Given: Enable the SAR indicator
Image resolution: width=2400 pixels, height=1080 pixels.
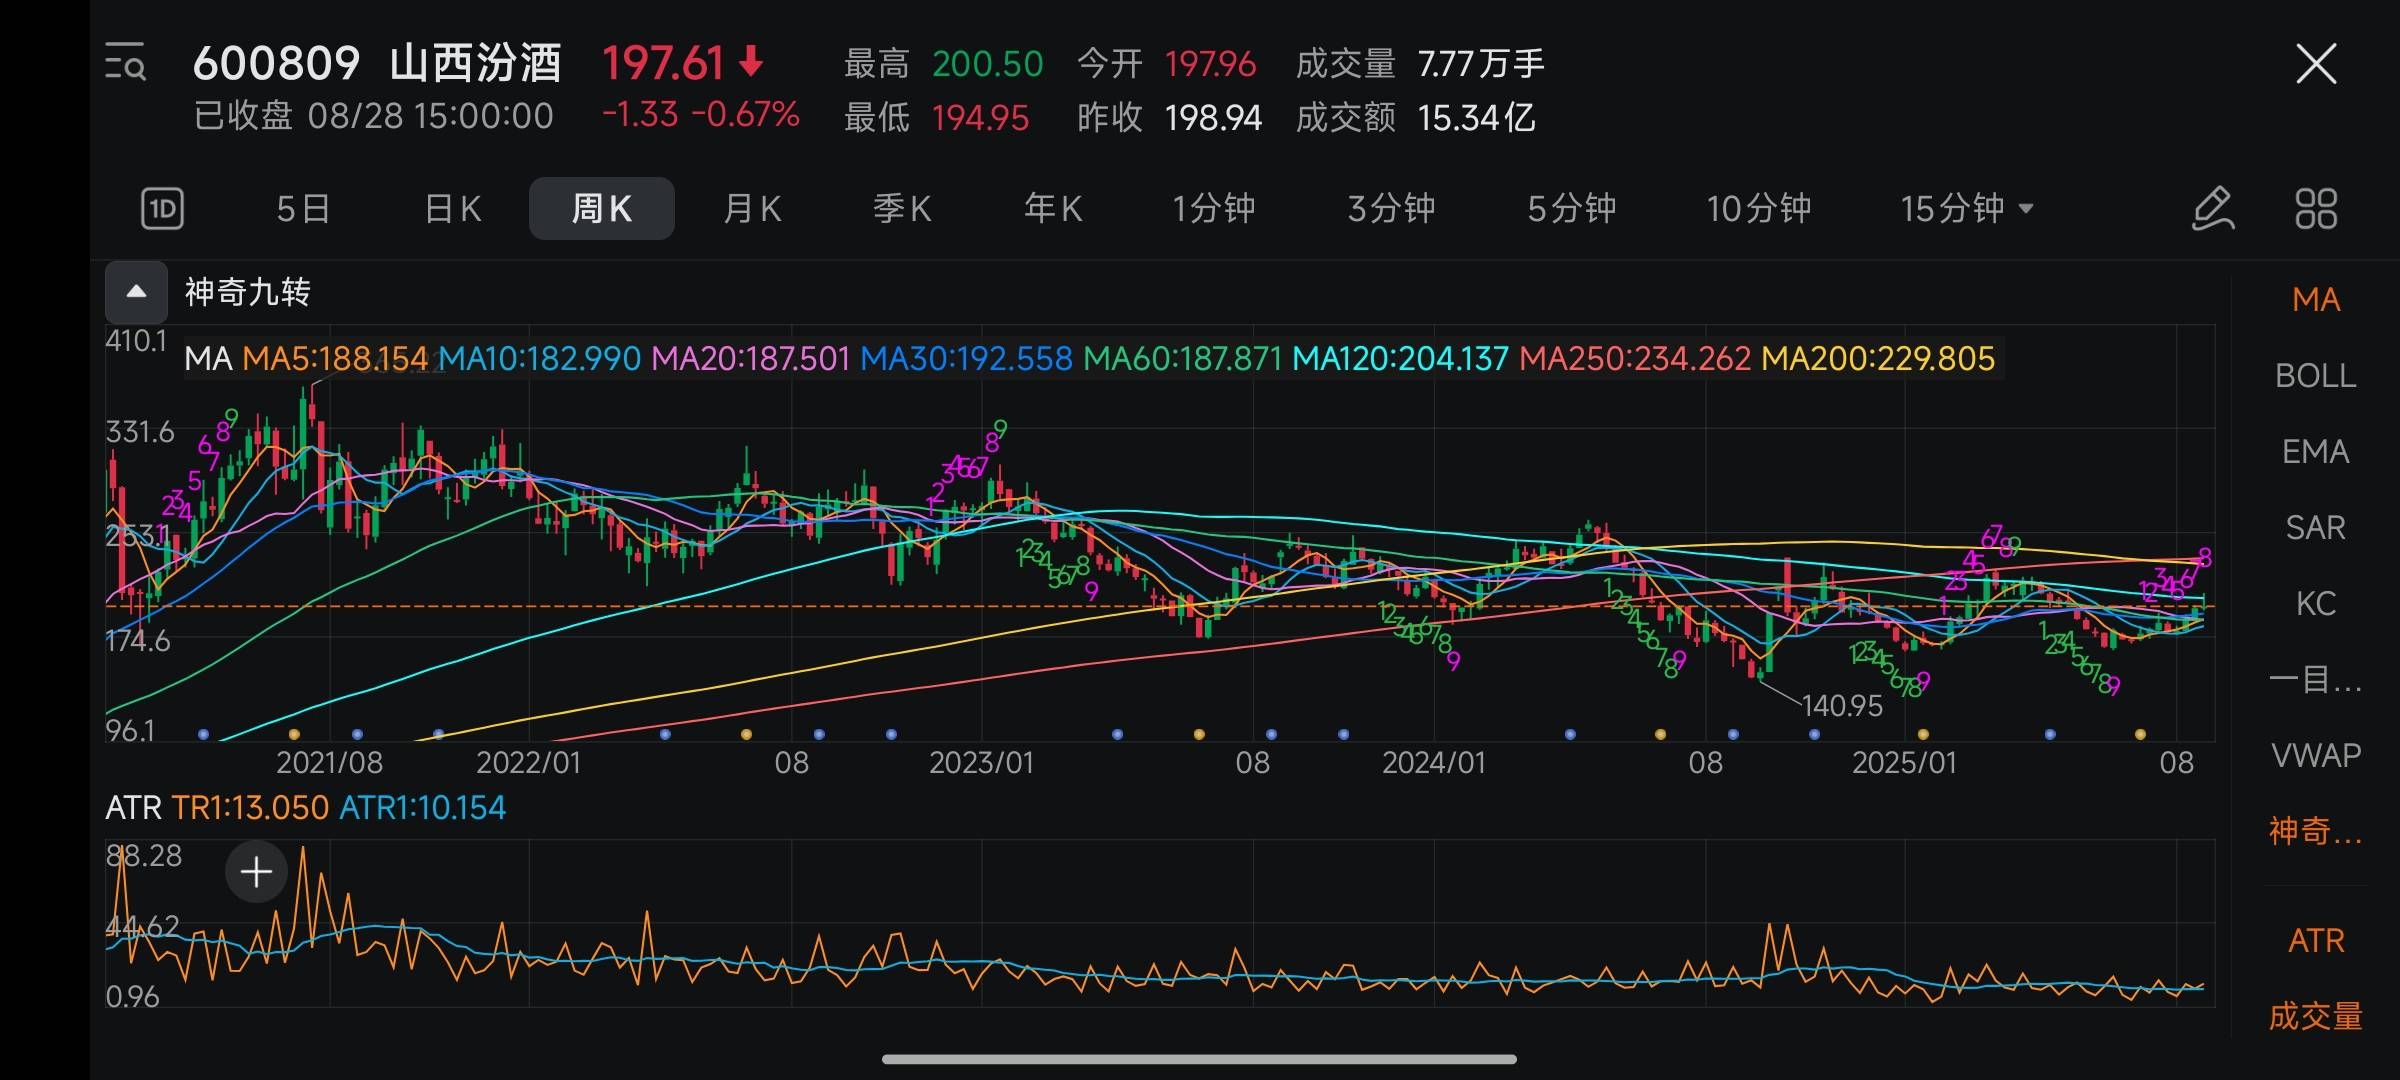Looking at the screenshot, I should coord(2315,528).
